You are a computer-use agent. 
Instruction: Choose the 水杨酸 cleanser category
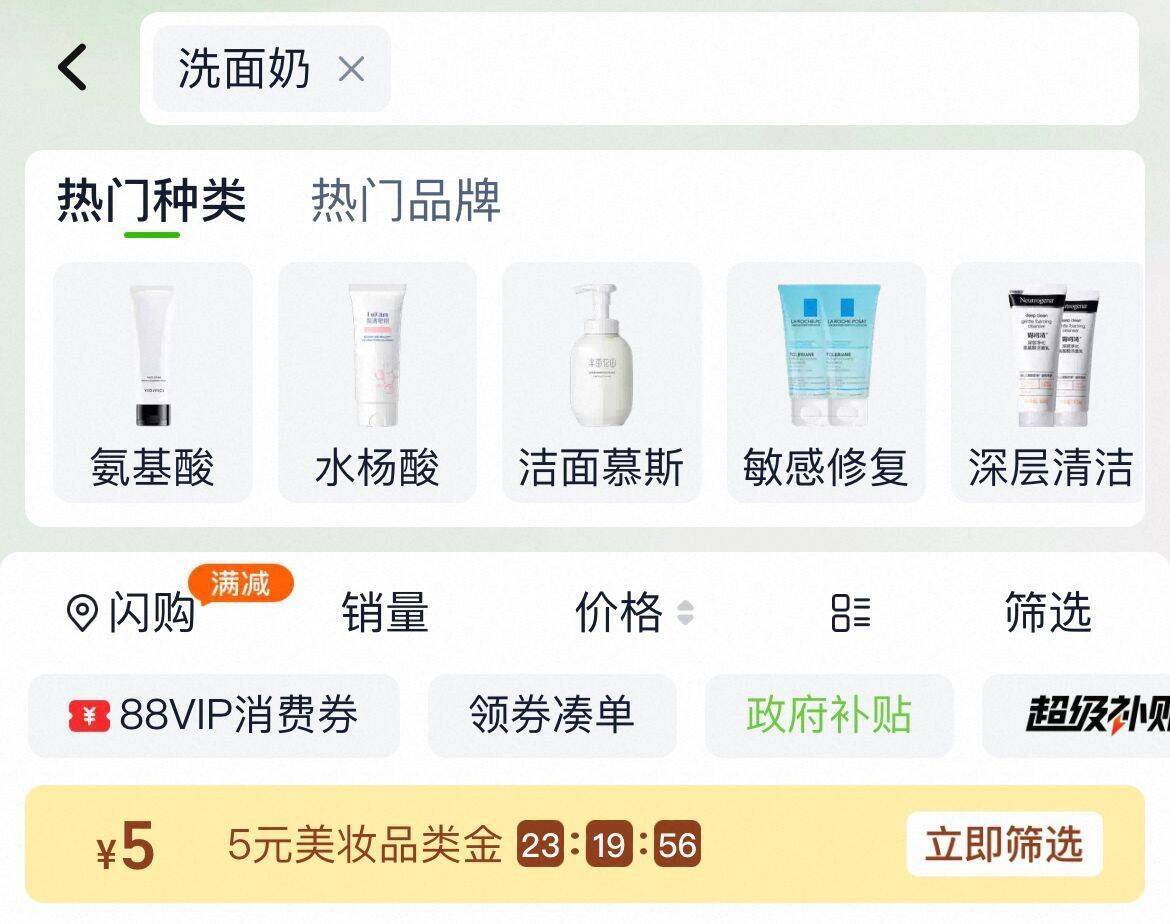point(378,382)
